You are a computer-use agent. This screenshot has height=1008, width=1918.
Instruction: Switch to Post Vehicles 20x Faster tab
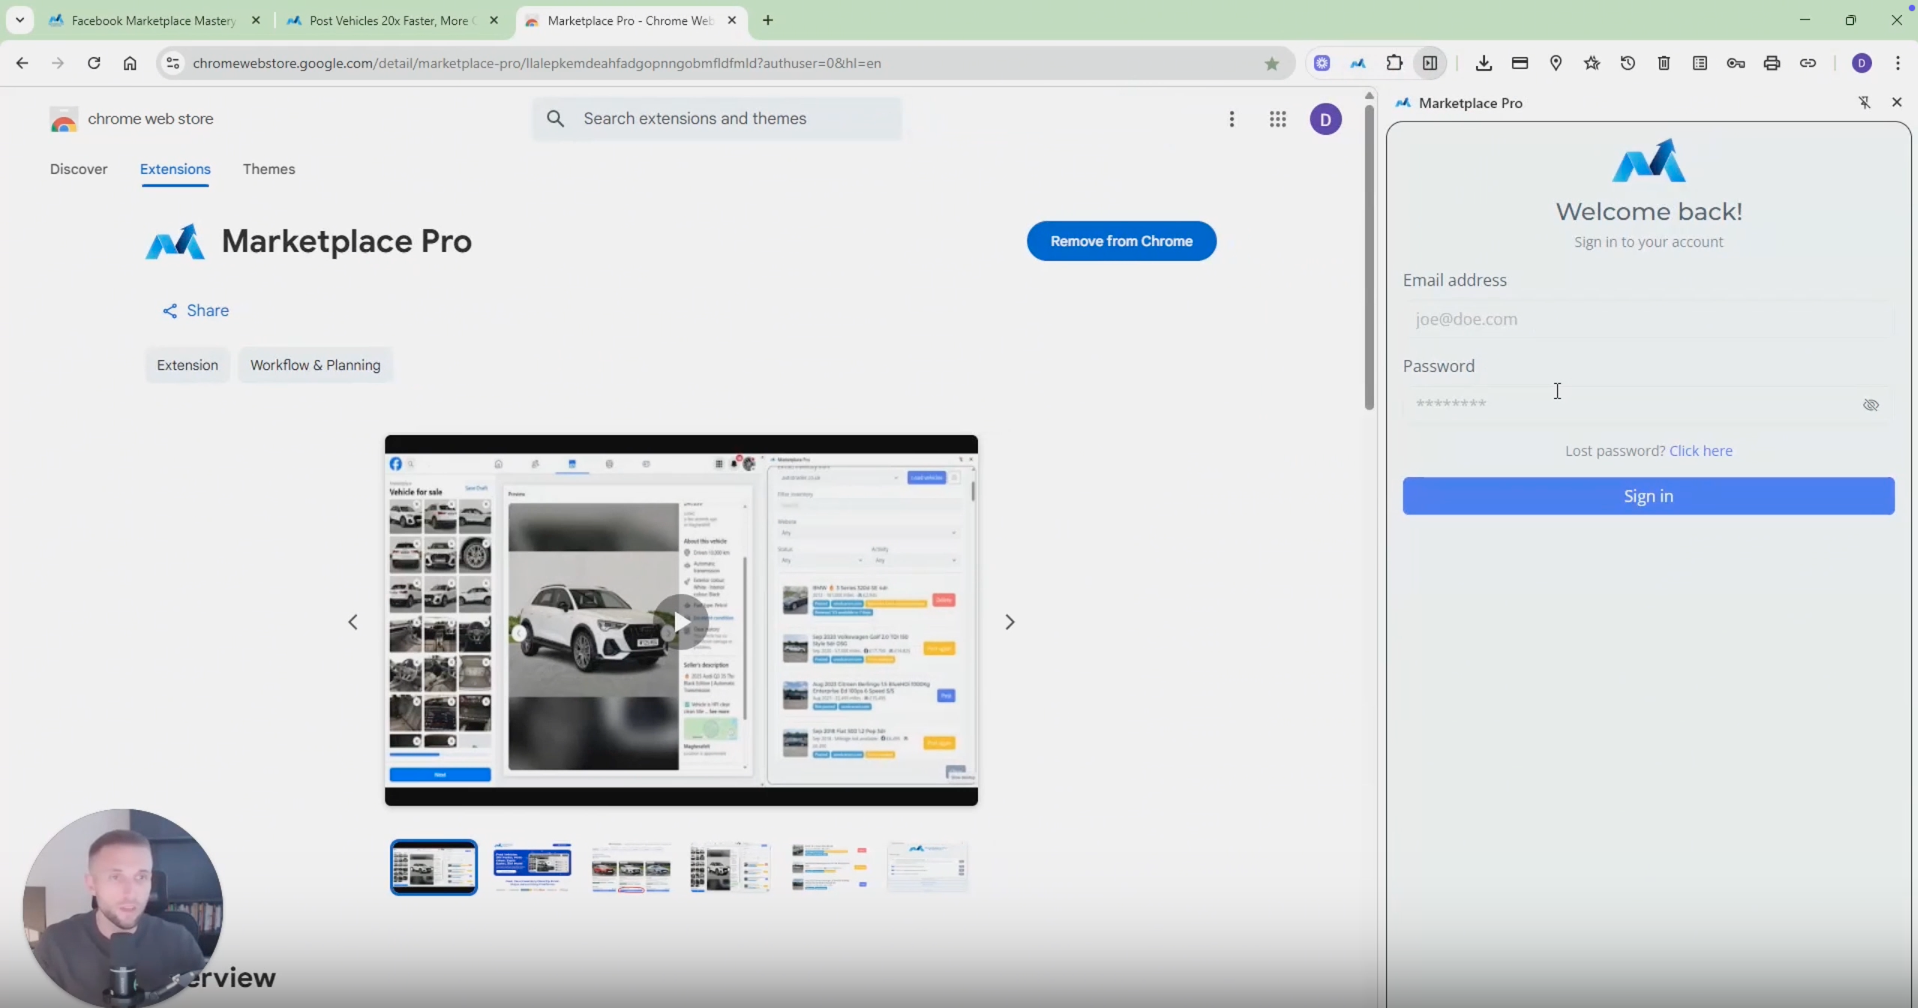click(x=380, y=20)
